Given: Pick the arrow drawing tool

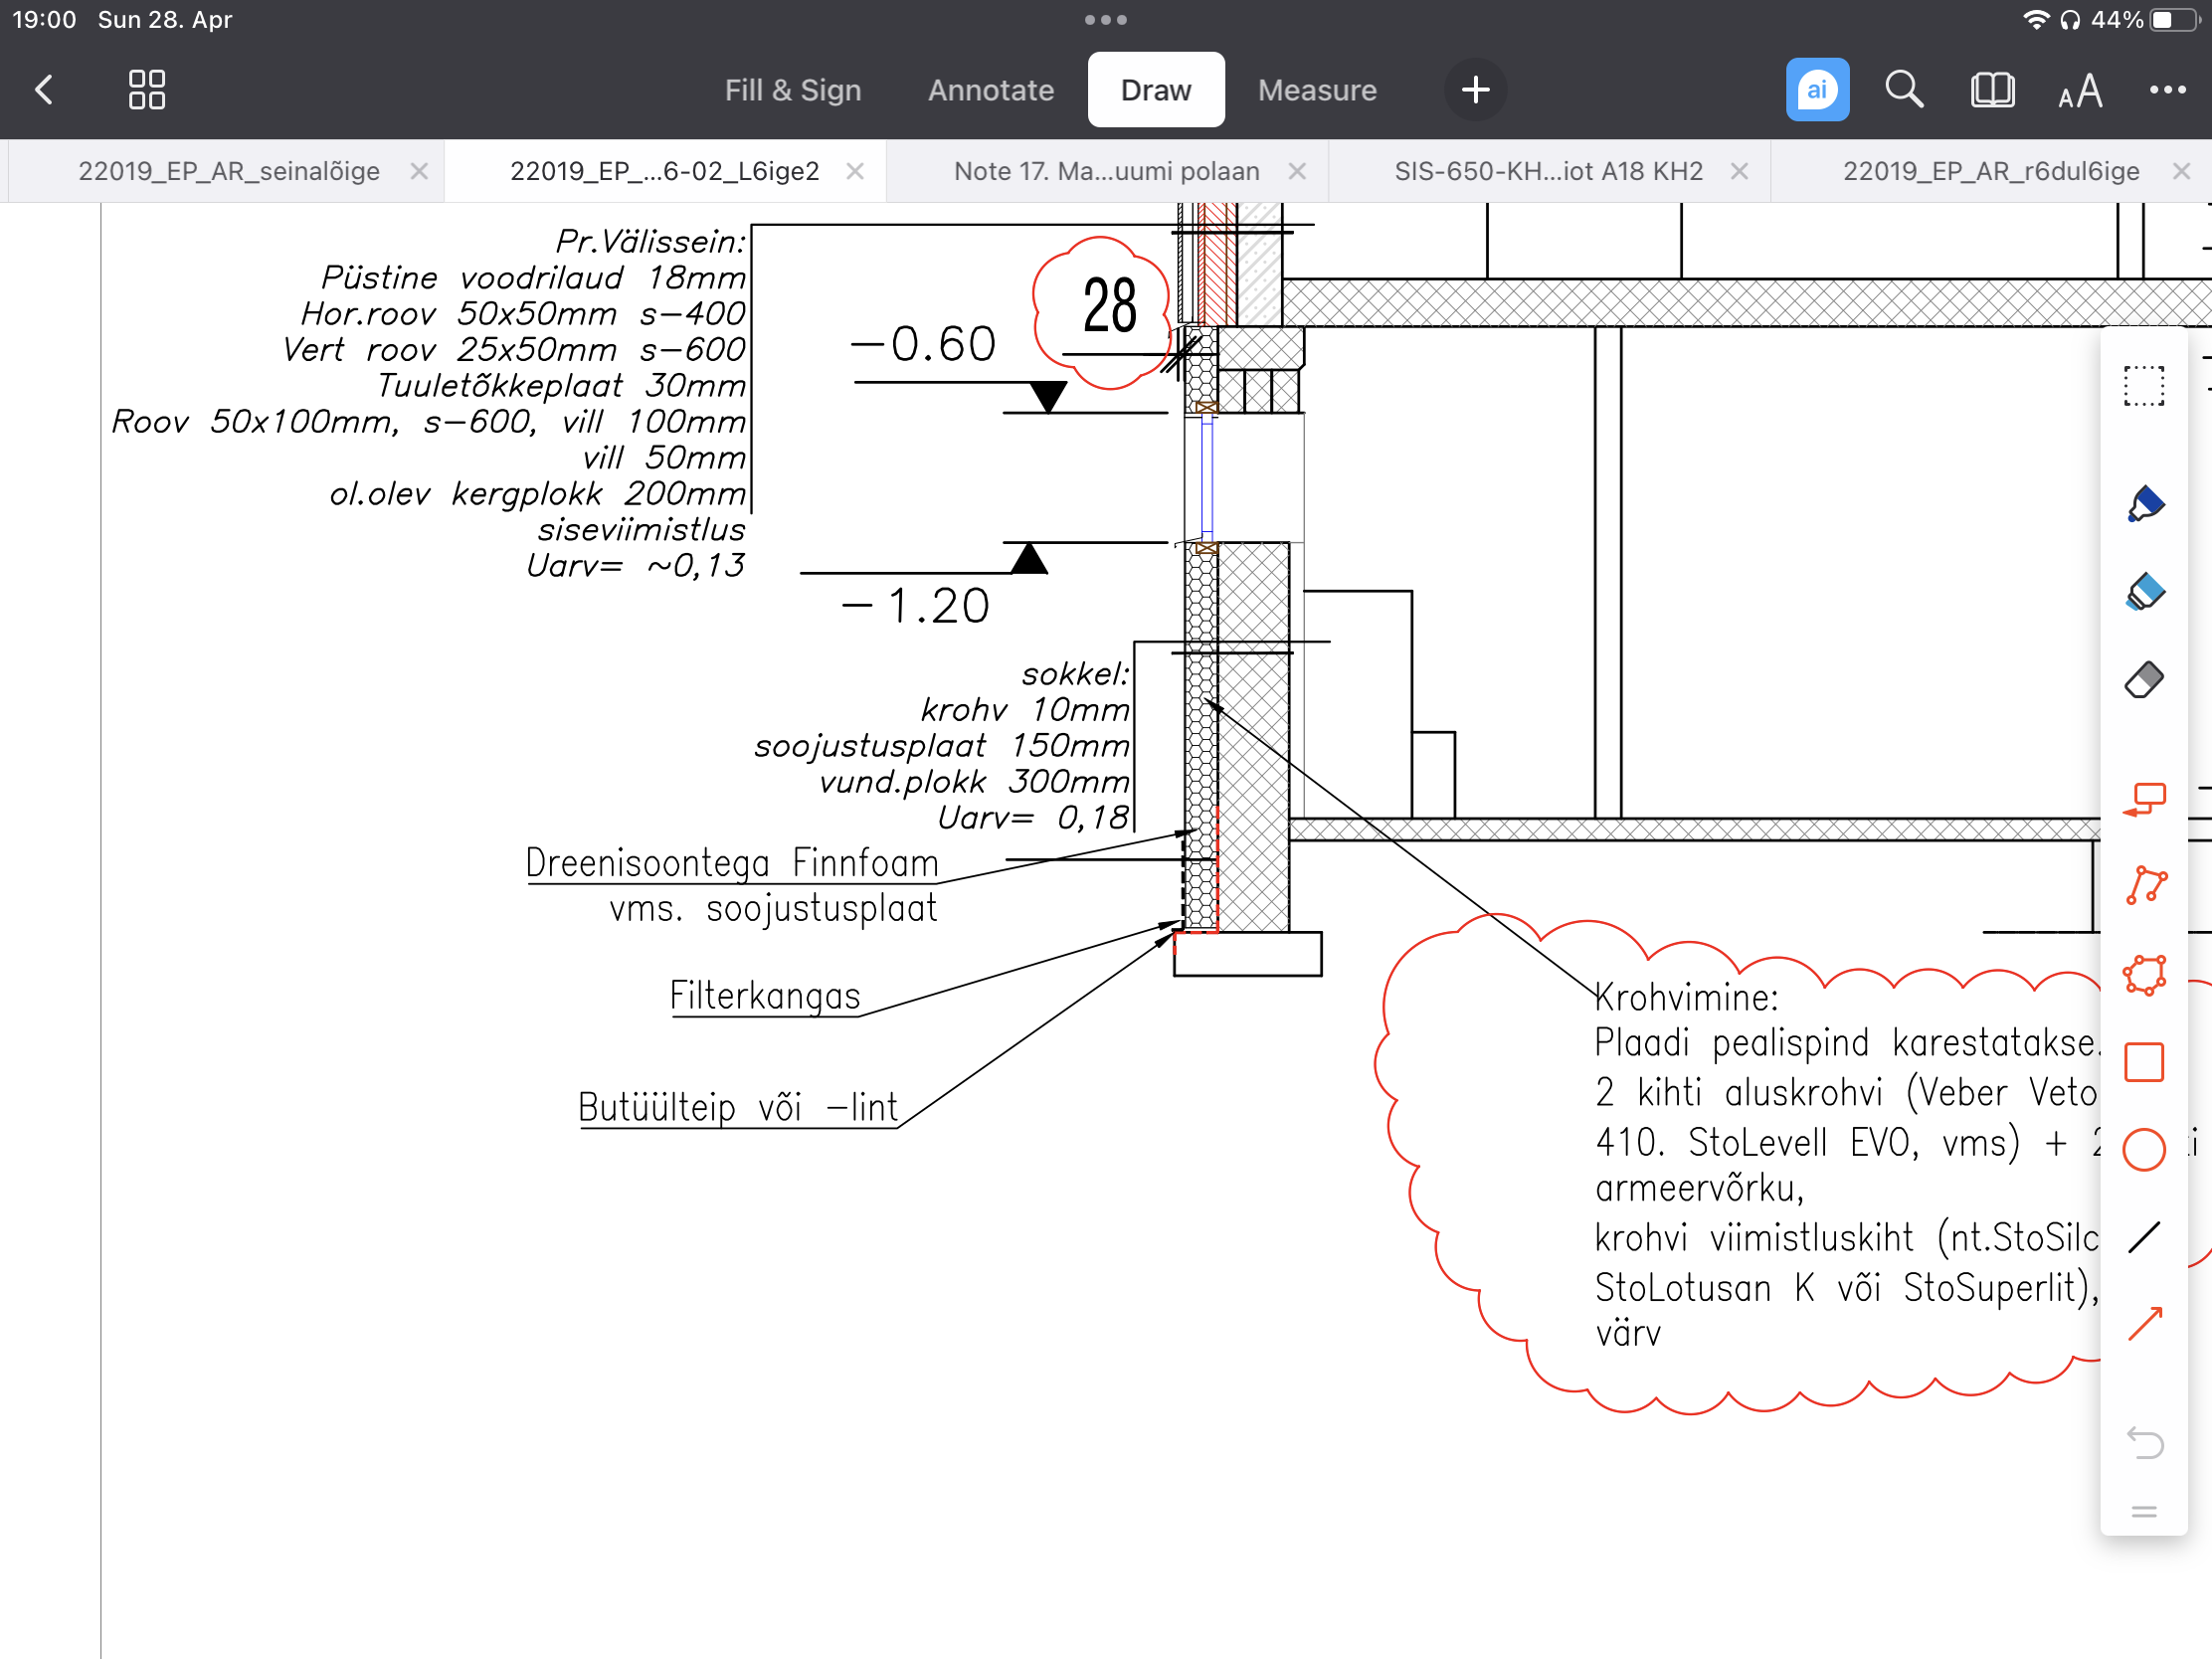Looking at the screenshot, I should (2144, 1324).
